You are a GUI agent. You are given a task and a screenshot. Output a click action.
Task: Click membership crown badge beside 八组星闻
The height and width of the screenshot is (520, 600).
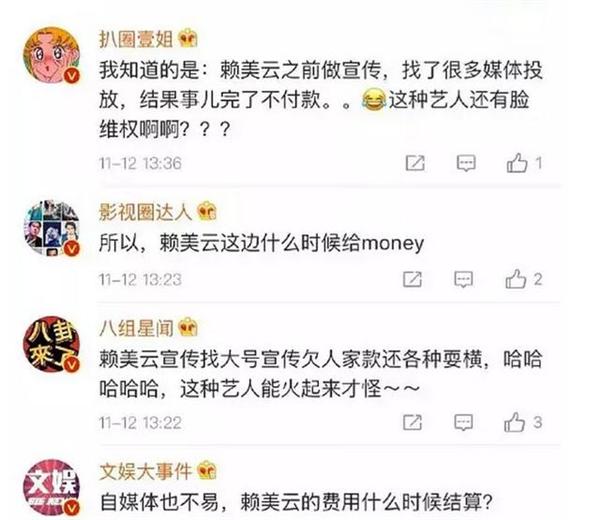188,327
